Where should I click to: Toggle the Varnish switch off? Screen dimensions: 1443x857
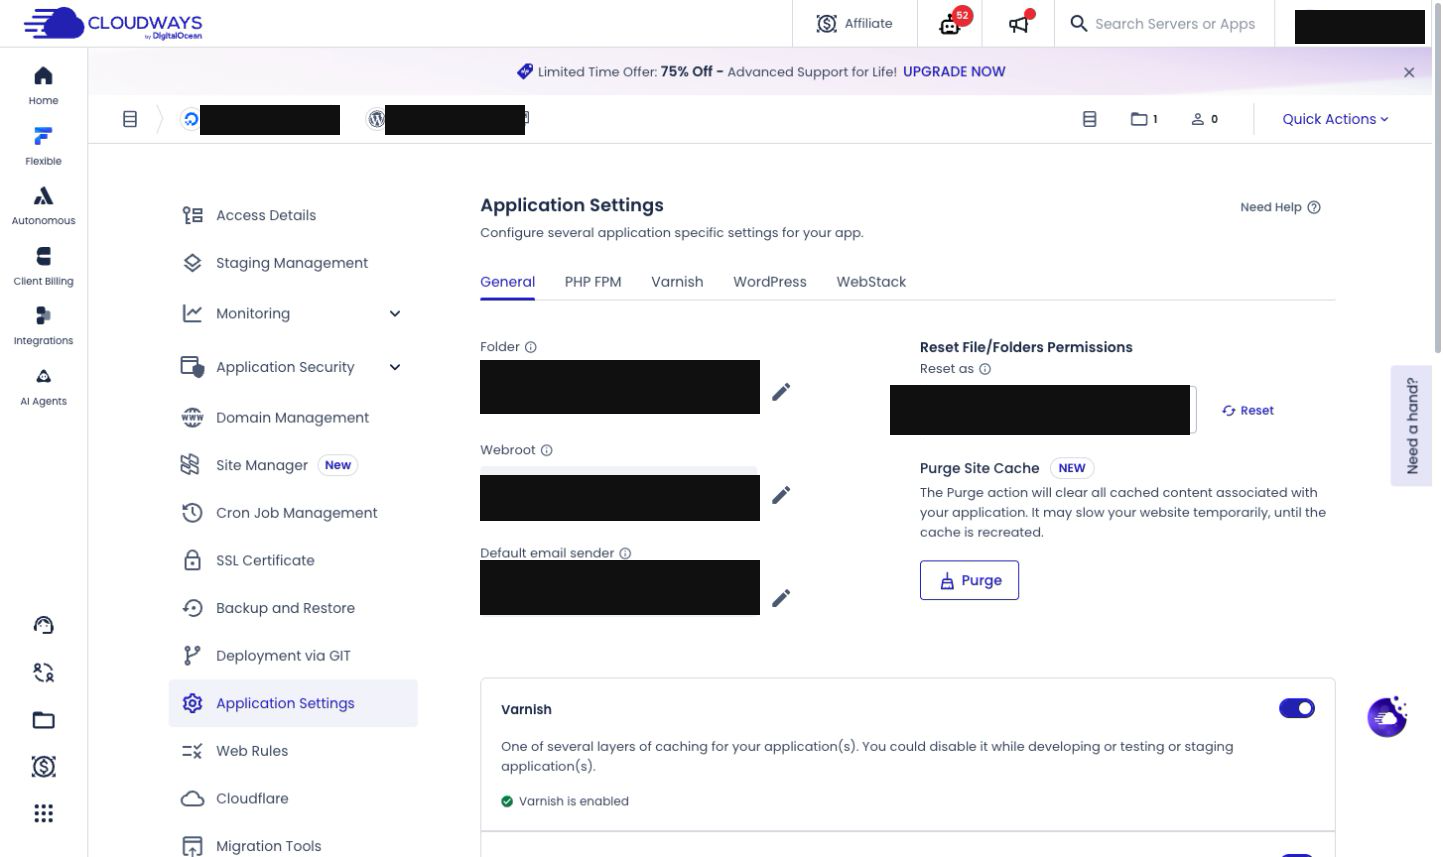1297,708
